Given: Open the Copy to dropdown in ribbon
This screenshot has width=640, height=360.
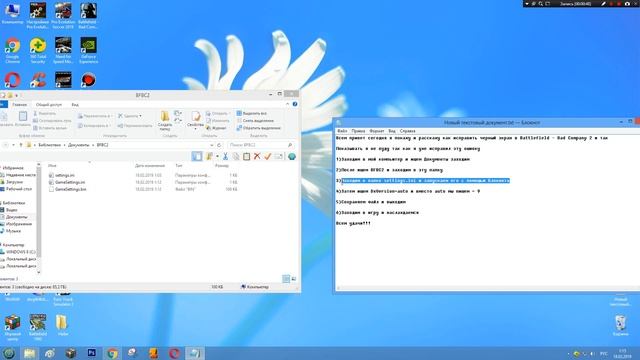Looking at the screenshot, I should (94, 126).
